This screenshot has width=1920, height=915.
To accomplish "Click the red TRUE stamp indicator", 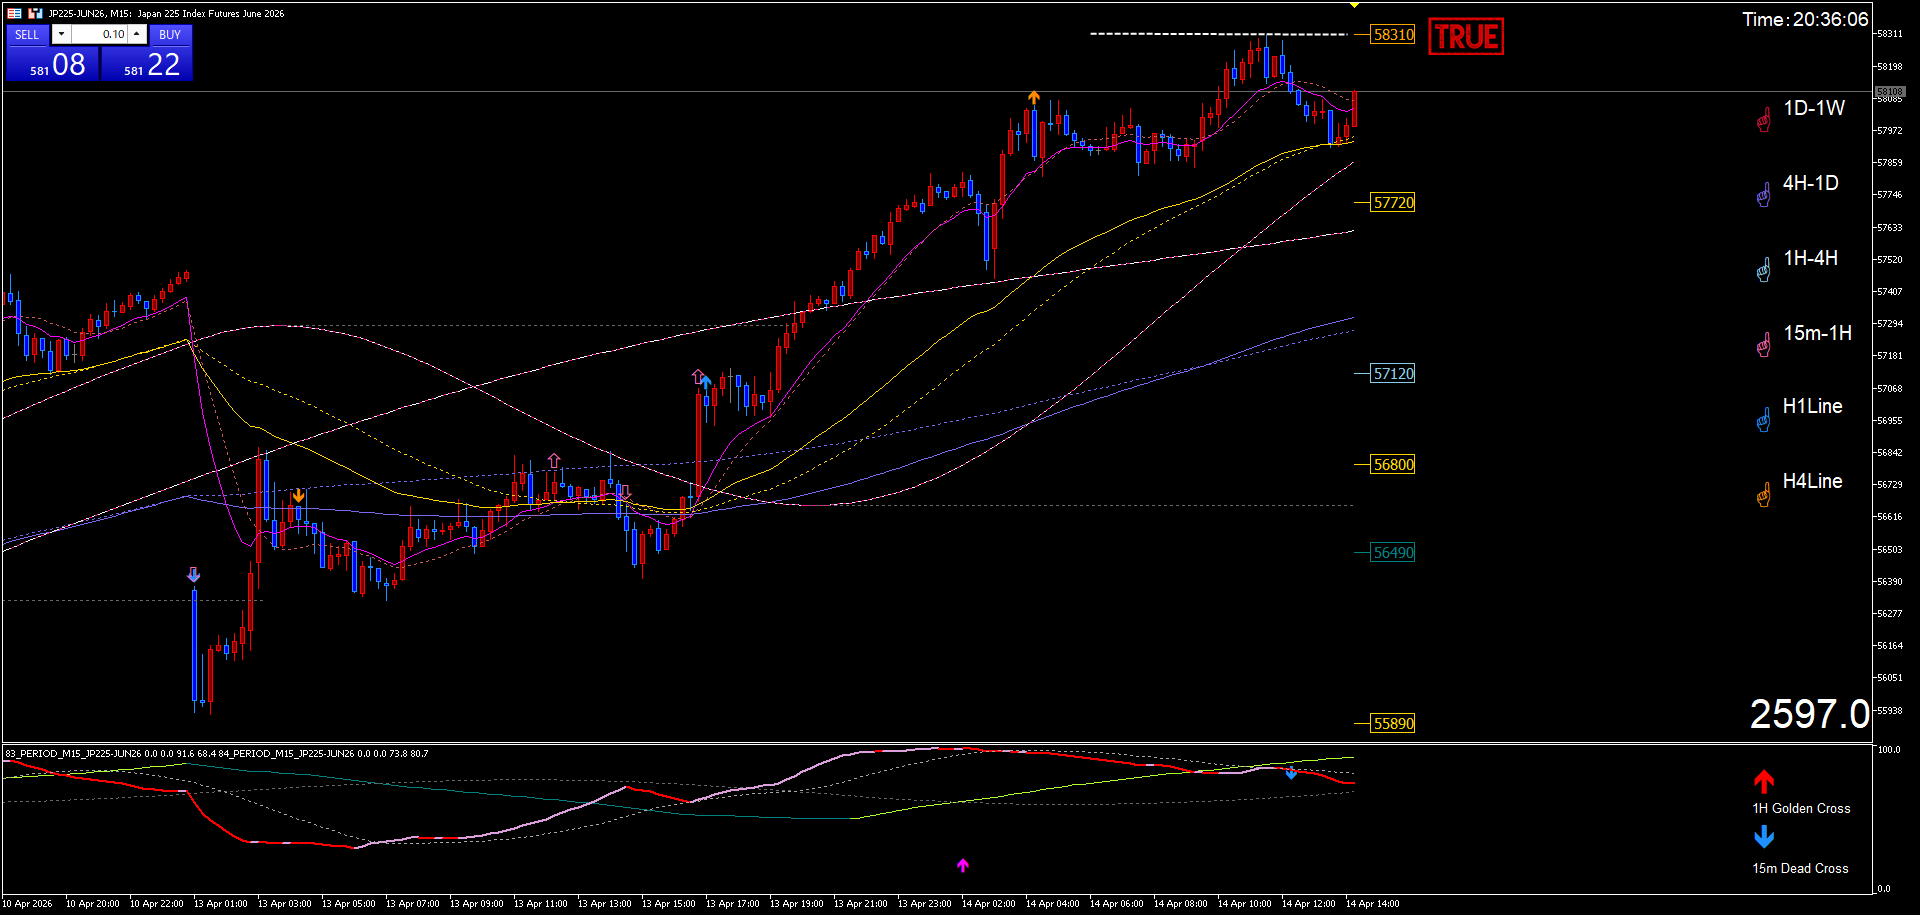I will click(1465, 37).
